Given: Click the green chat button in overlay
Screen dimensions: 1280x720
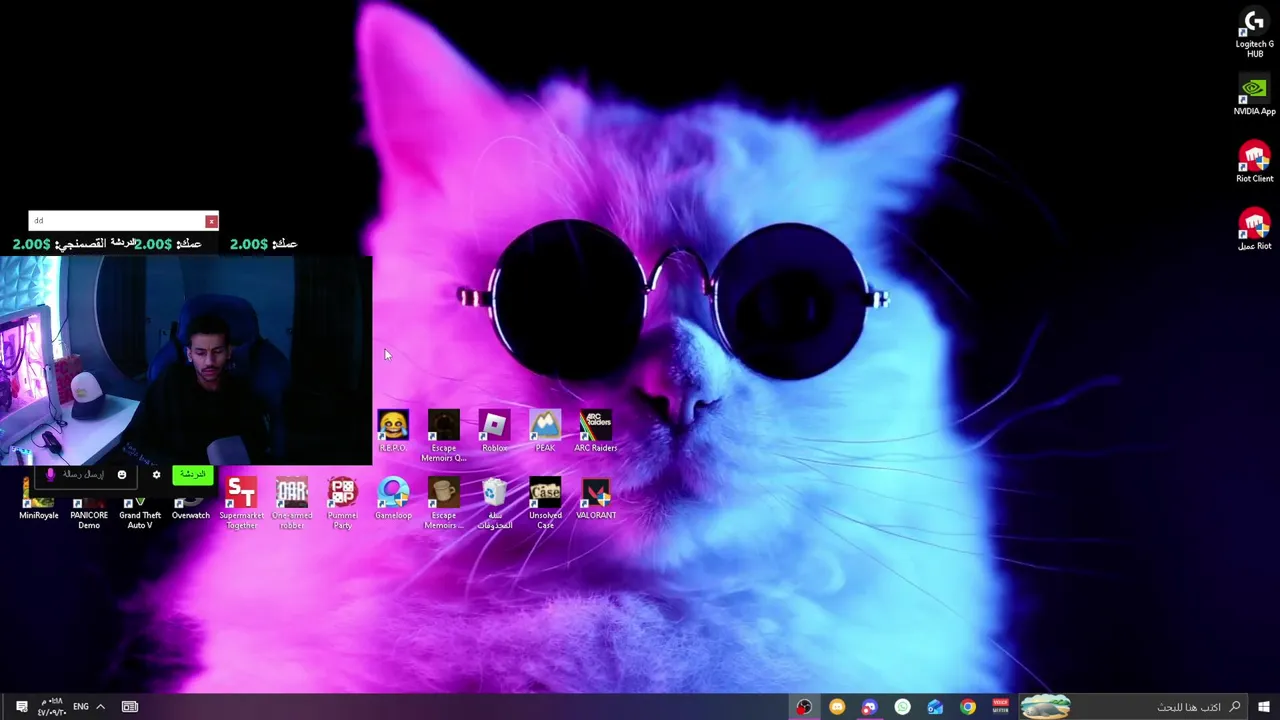Looking at the screenshot, I should (x=192, y=474).
